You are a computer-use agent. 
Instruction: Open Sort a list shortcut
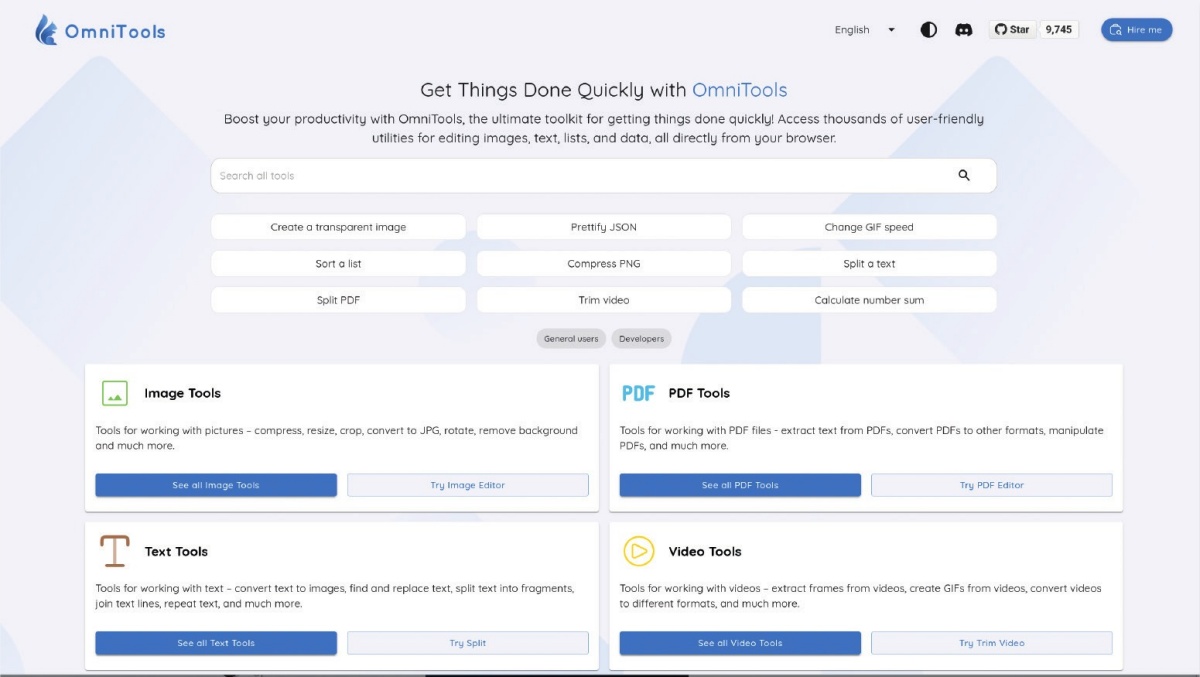[338, 264]
